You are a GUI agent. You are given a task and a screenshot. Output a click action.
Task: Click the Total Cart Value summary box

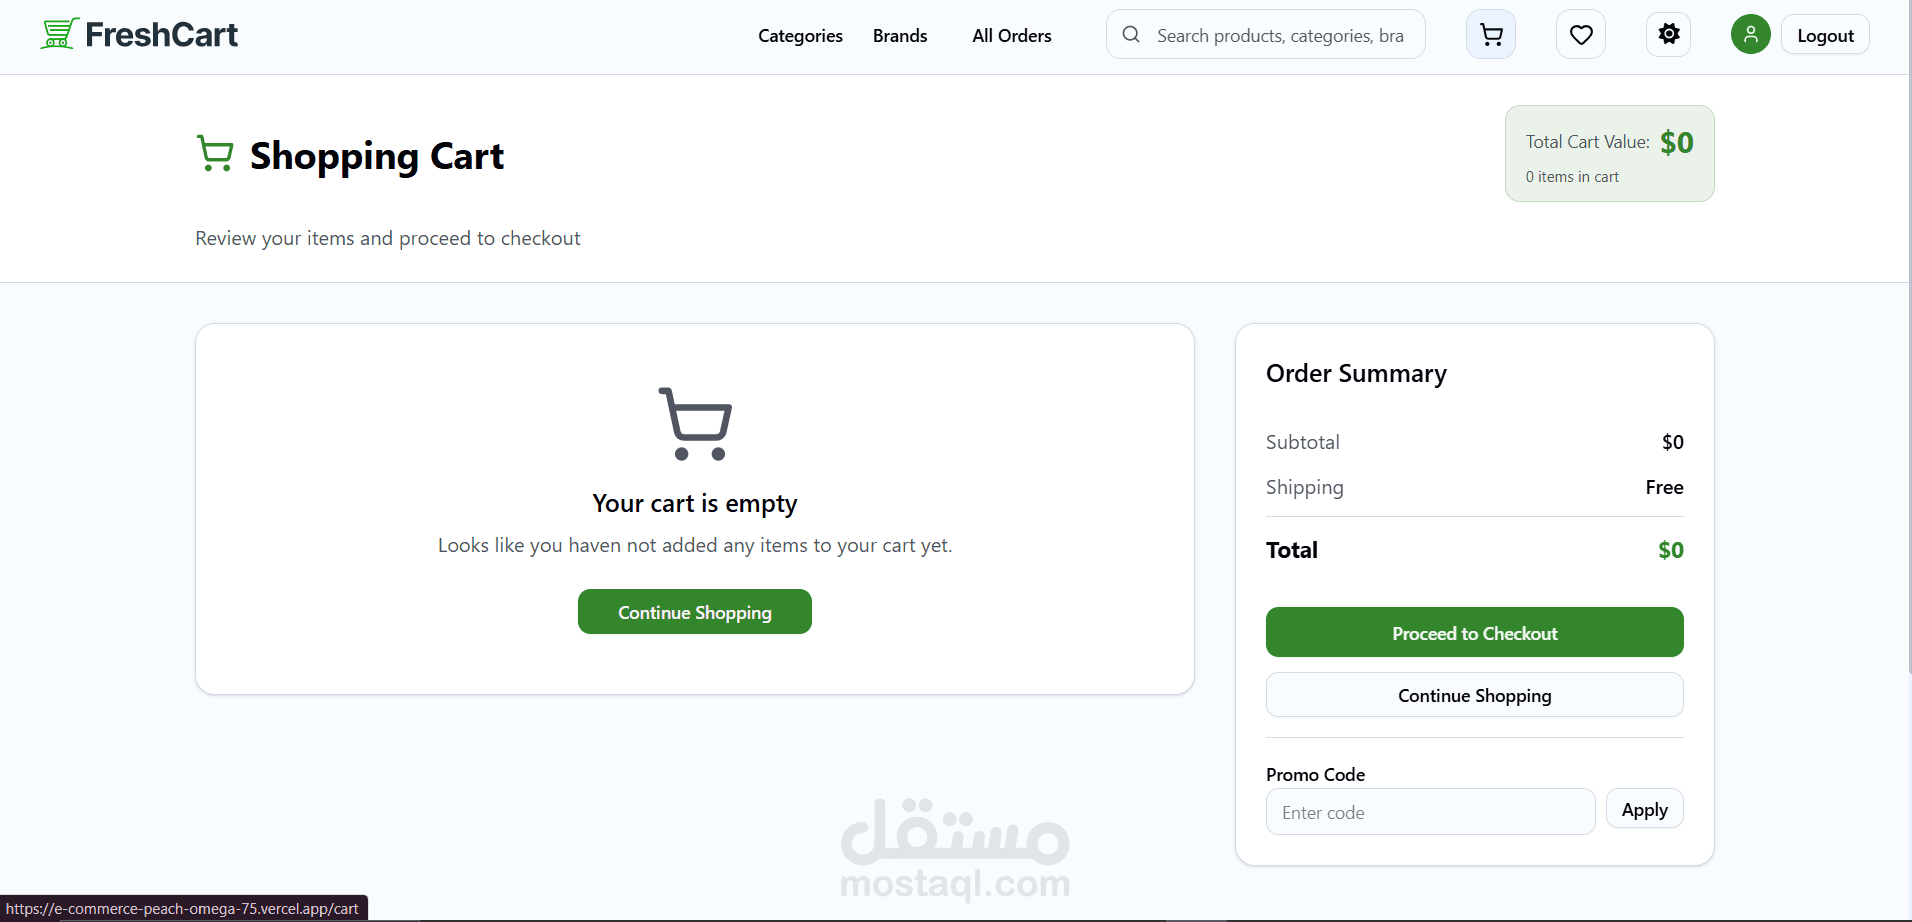(x=1609, y=154)
